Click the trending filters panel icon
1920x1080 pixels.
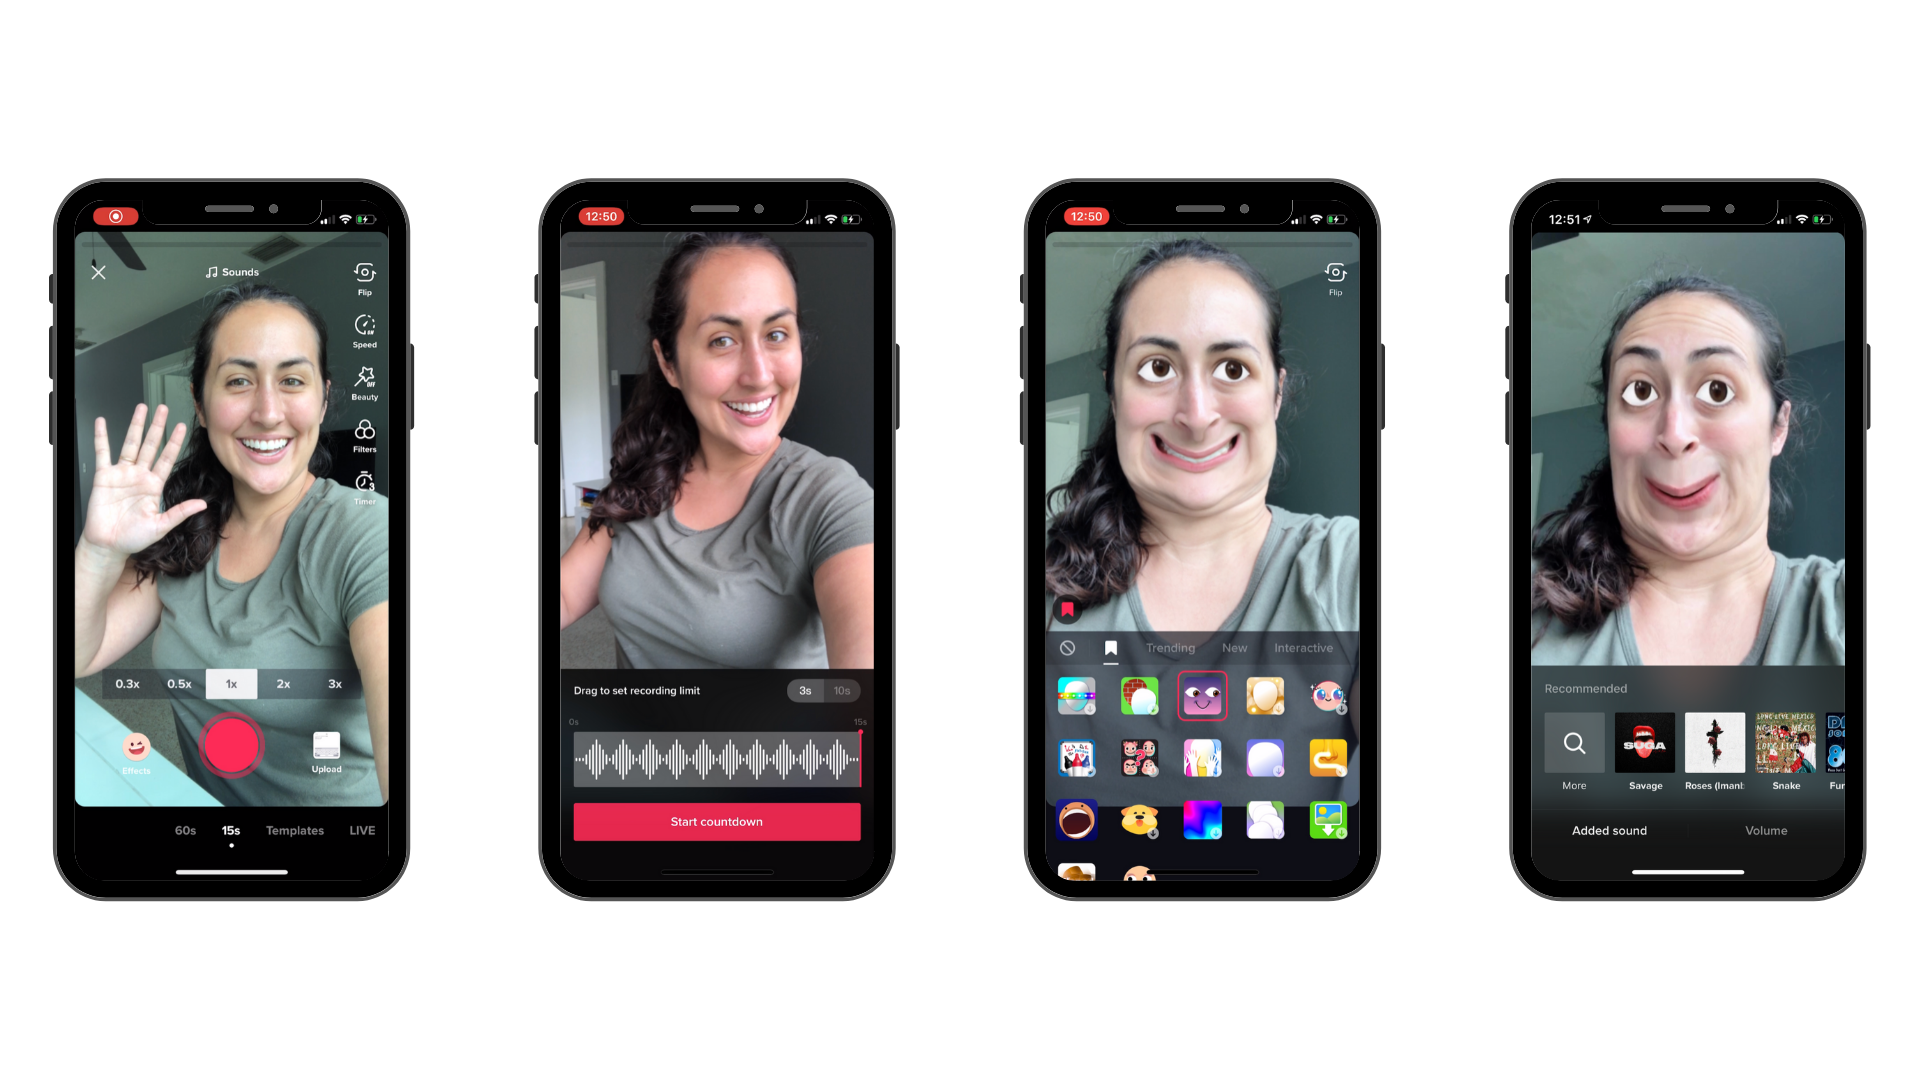(x=1168, y=645)
